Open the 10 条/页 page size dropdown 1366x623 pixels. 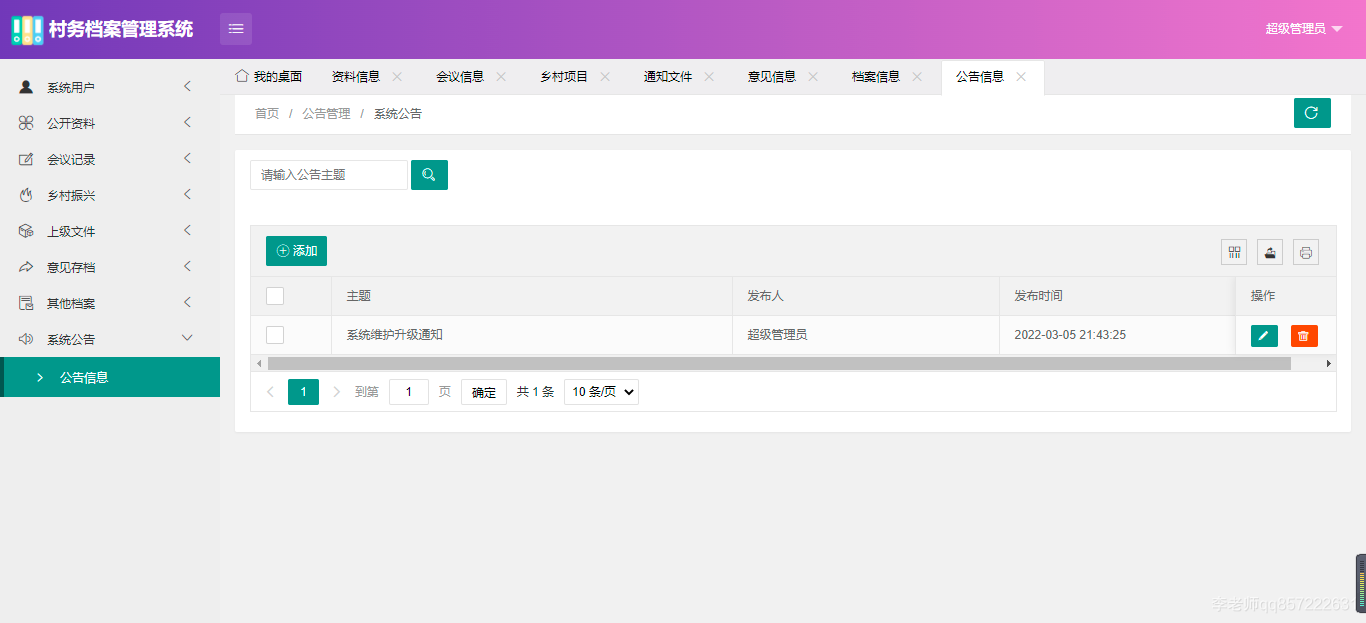point(601,392)
